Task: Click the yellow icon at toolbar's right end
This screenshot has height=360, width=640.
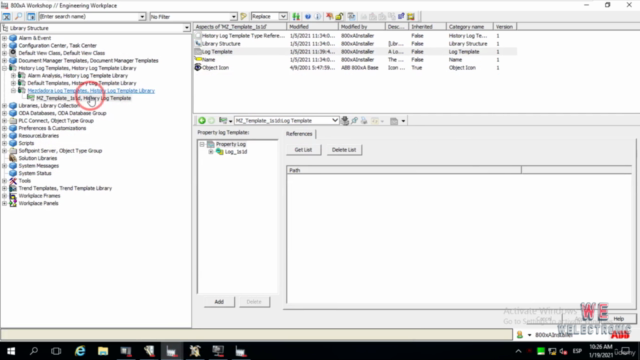Action: 411,17
